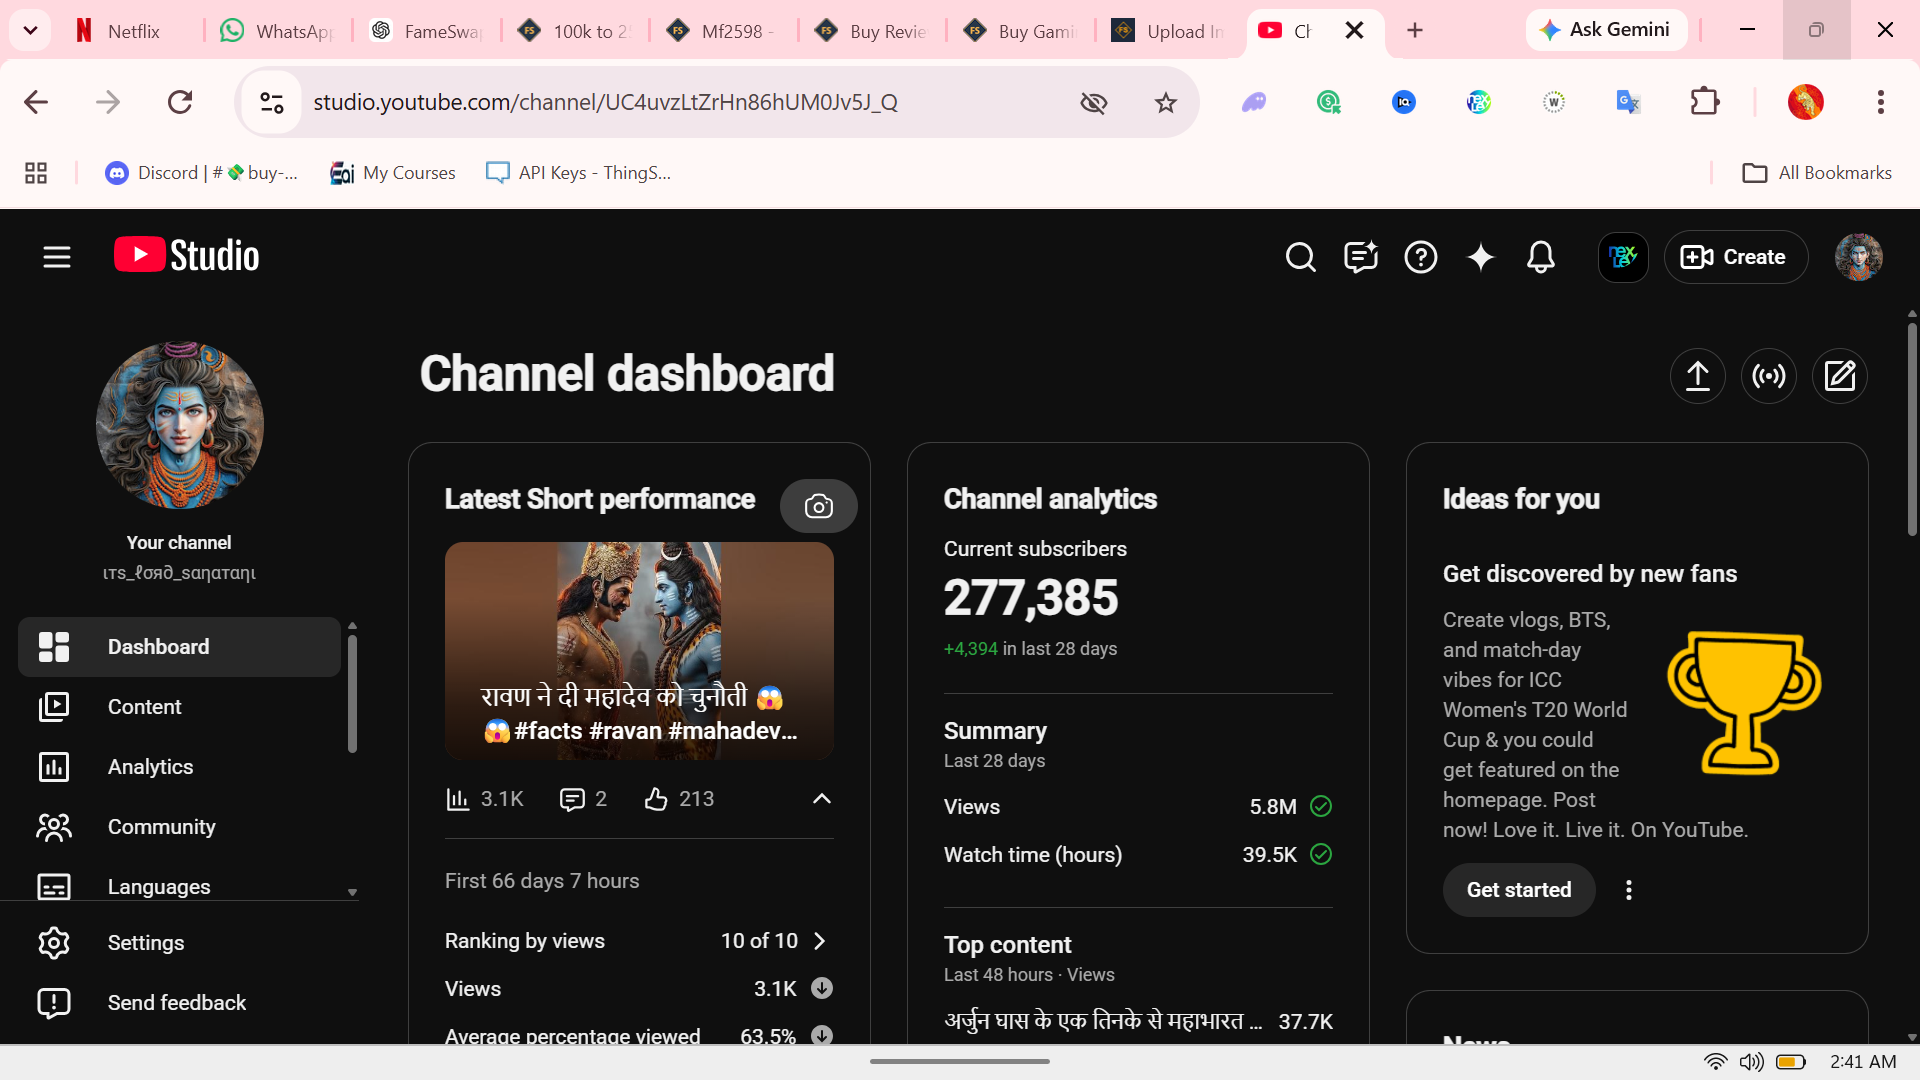This screenshot has height=1080, width=1920.
Task: Toggle the eye-slash tracking icon in address bar
Action: pos(1093,102)
